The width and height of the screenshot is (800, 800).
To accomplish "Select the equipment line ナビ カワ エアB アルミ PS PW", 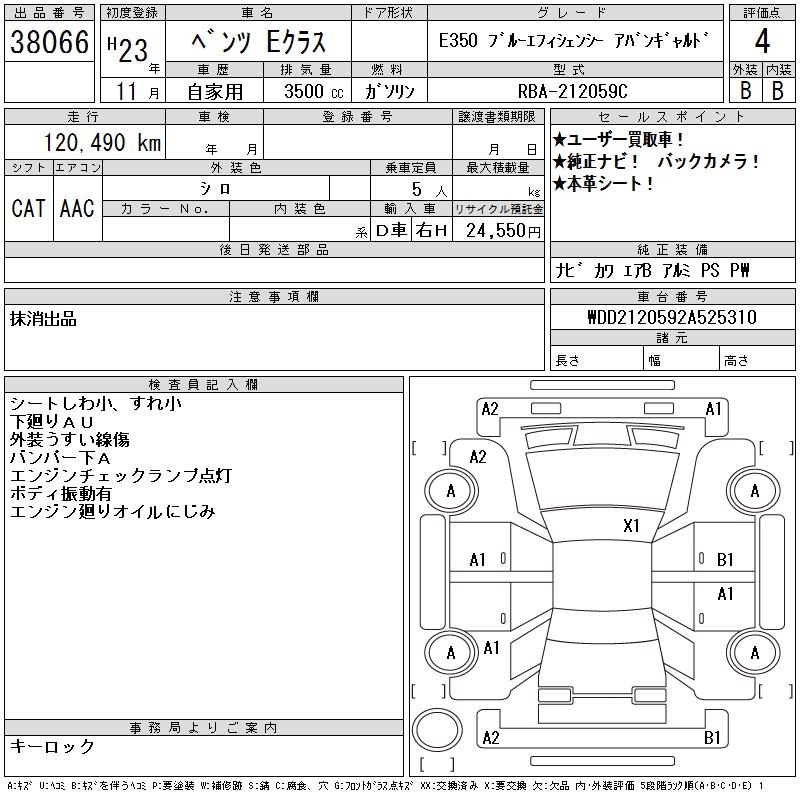I will coord(652,270).
